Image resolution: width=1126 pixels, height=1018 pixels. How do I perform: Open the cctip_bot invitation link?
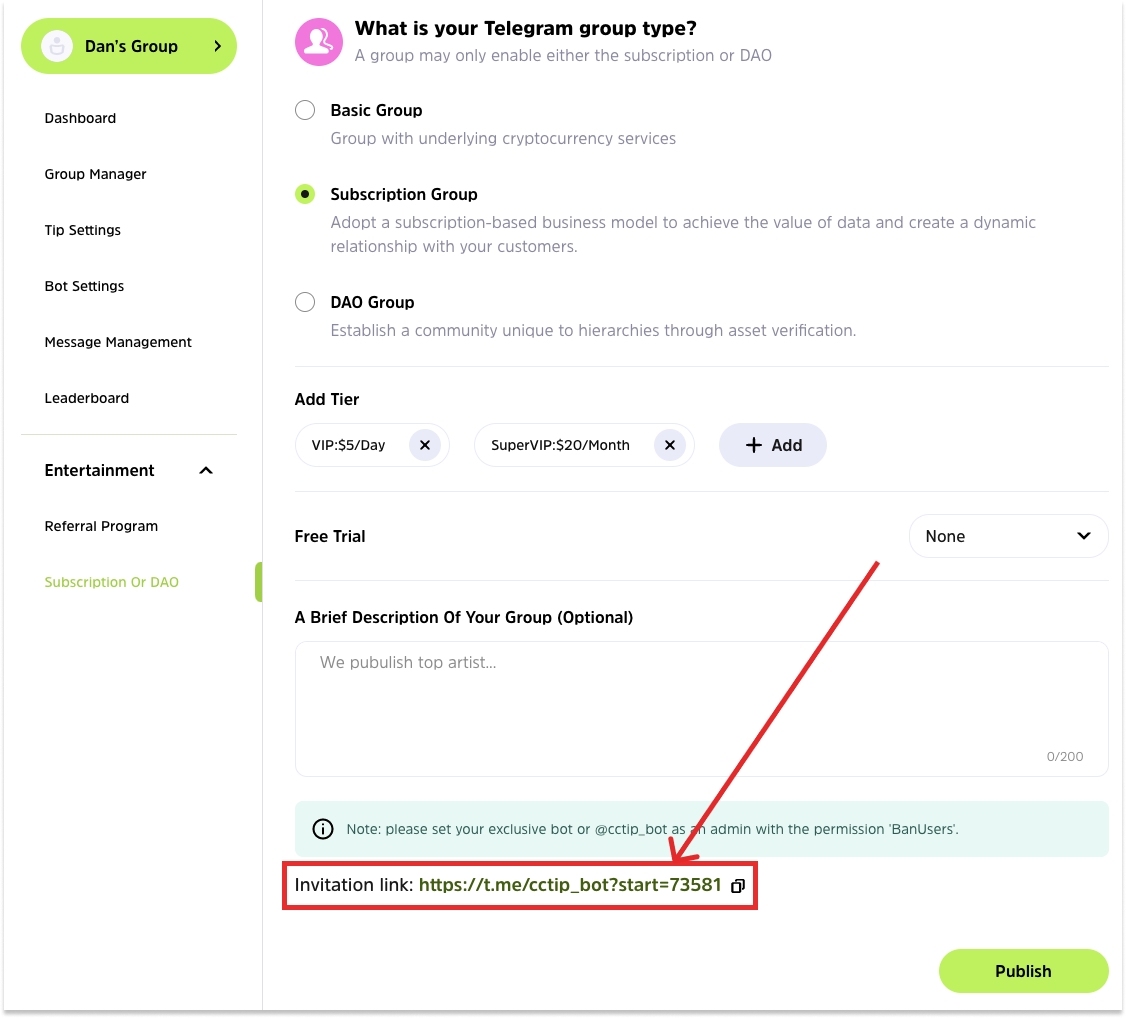click(x=569, y=885)
